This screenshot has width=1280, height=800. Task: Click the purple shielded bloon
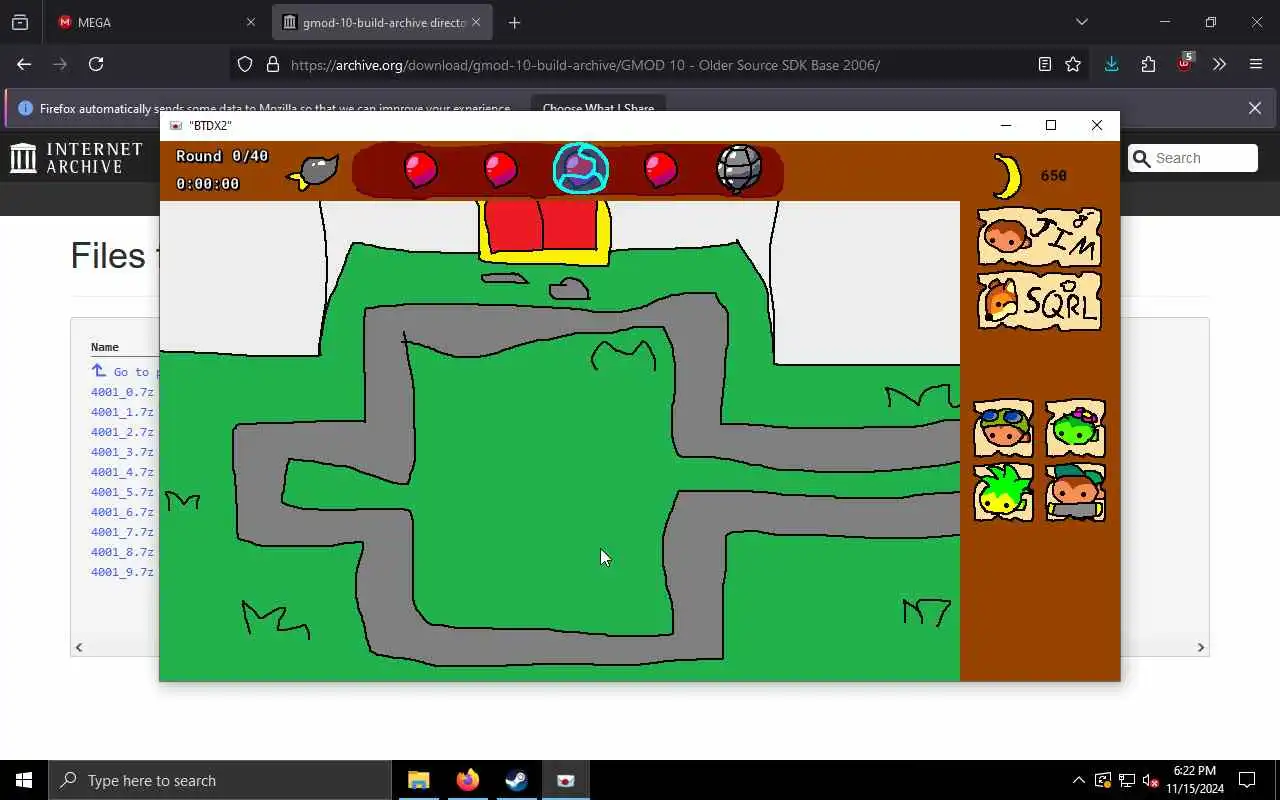pyautogui.click(x=581, y=168)
